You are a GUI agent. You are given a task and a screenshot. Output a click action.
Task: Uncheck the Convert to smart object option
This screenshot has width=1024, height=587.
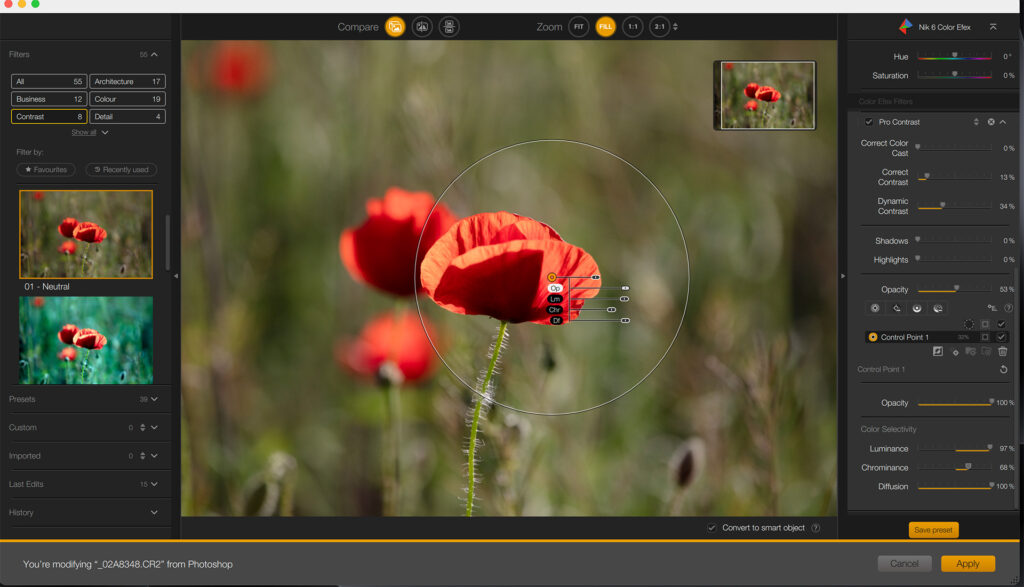click(x=713, y=528)
